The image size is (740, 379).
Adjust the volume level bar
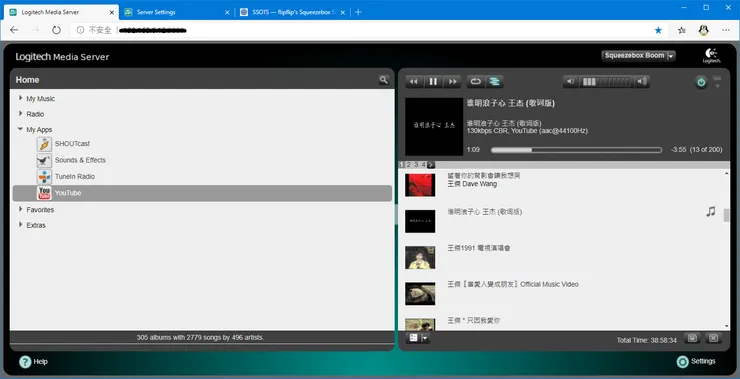(x=606, y=82)
